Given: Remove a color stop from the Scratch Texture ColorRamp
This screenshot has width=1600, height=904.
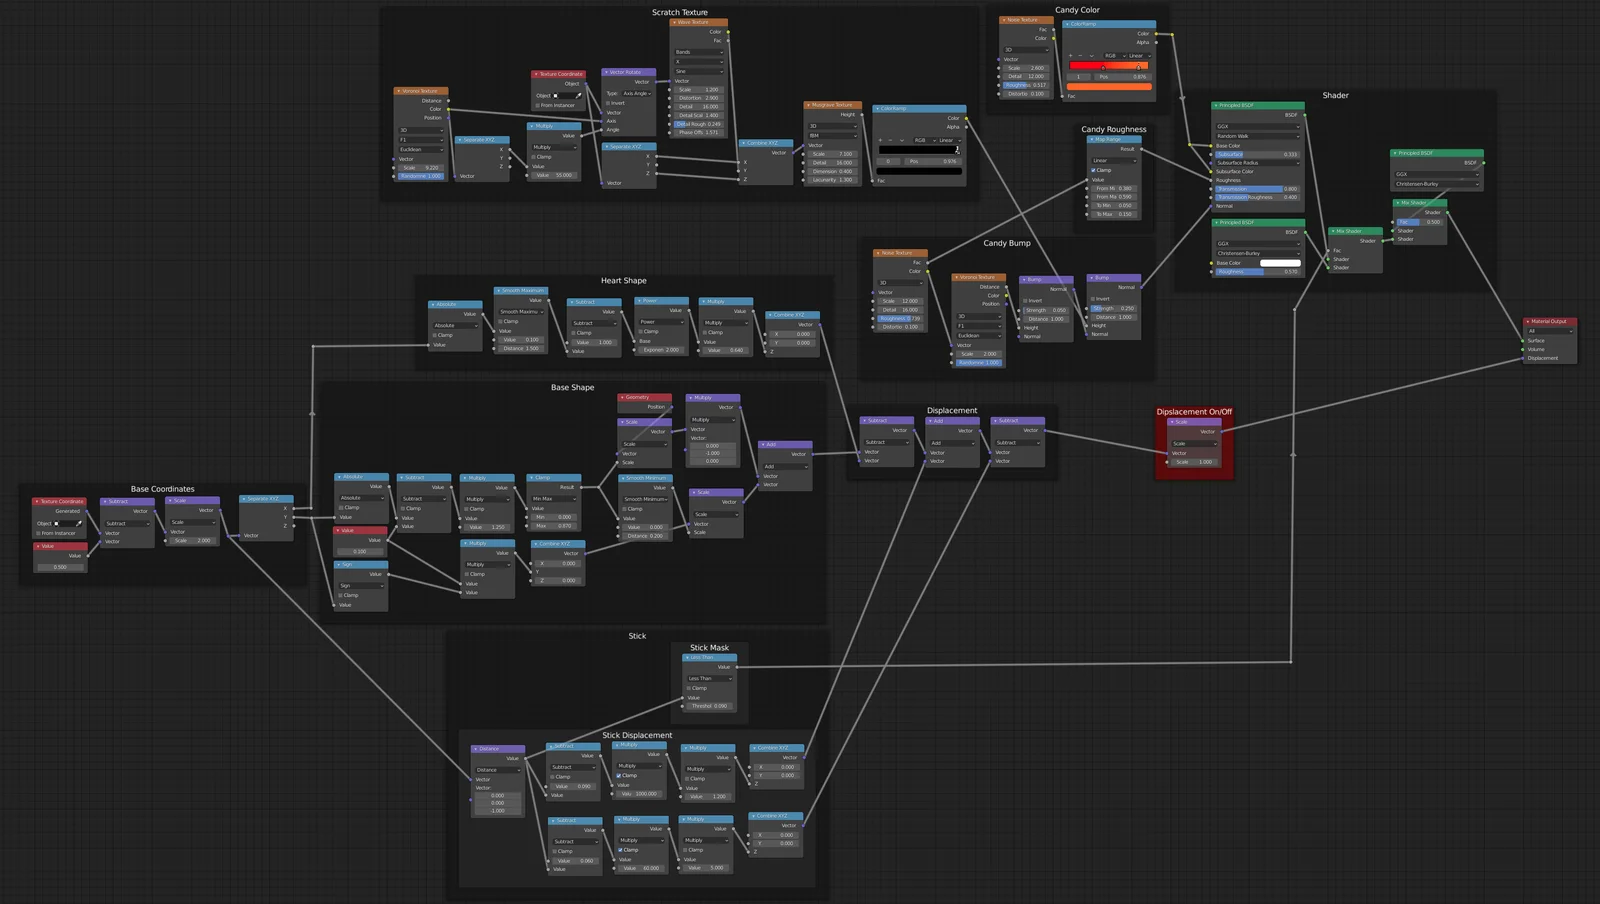Looking at the screenshot, I should 890,140.
